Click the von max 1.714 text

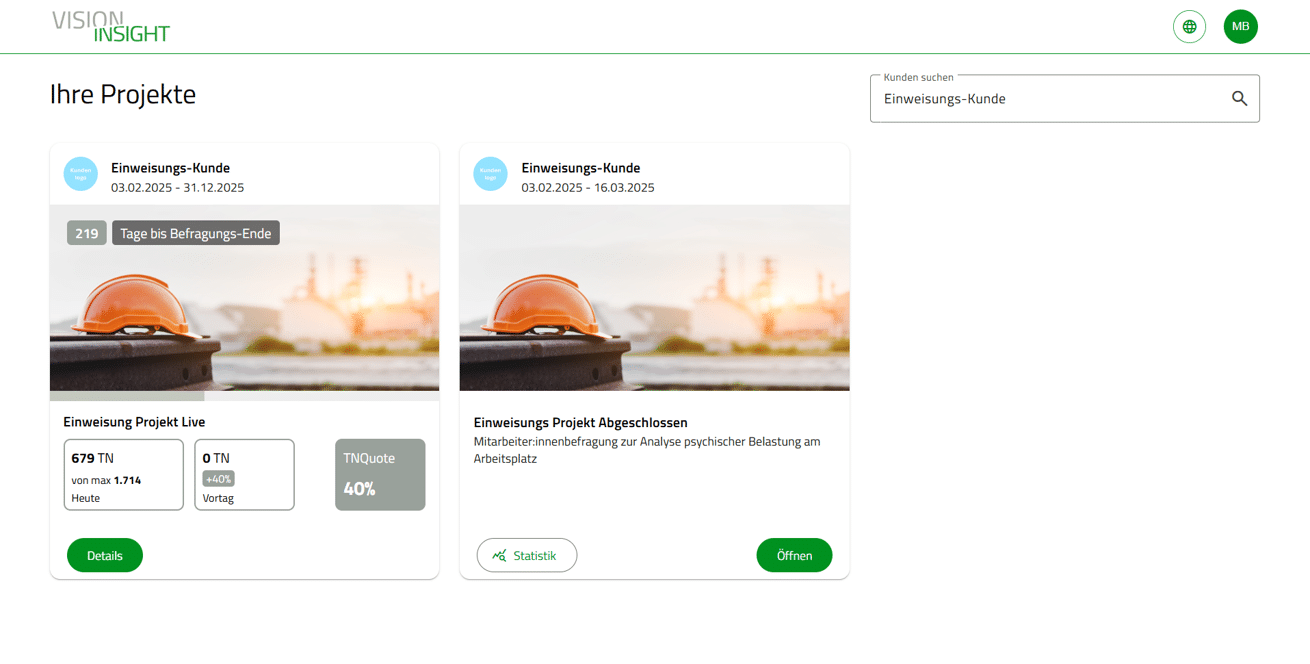pos(106,480)
